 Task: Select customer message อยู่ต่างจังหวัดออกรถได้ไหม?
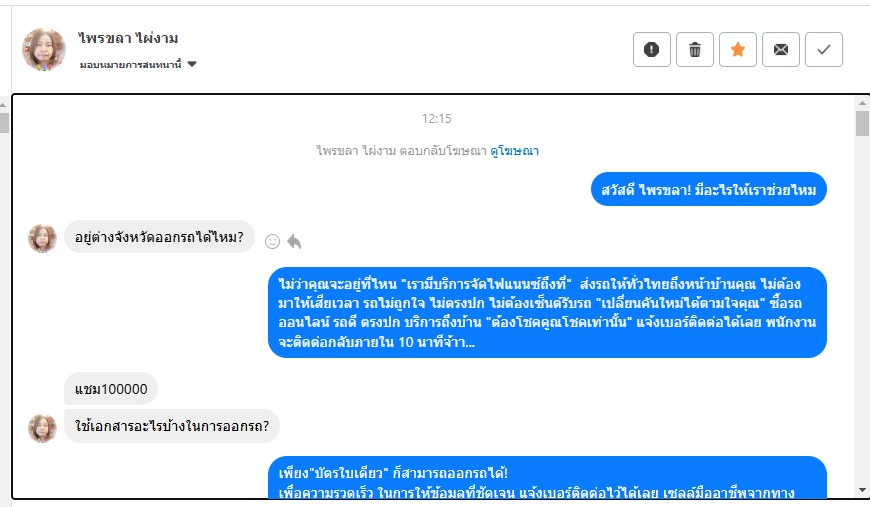click(159, 237)
